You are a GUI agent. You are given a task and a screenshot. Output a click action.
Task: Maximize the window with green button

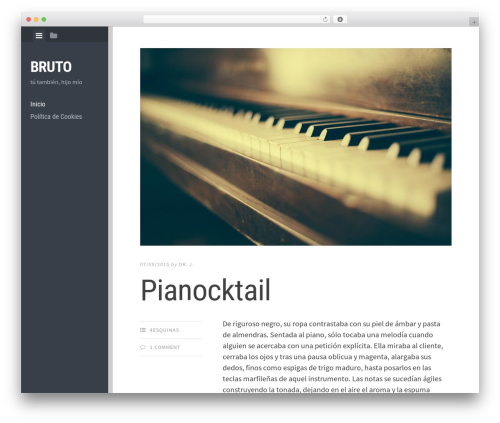point(44,20)
